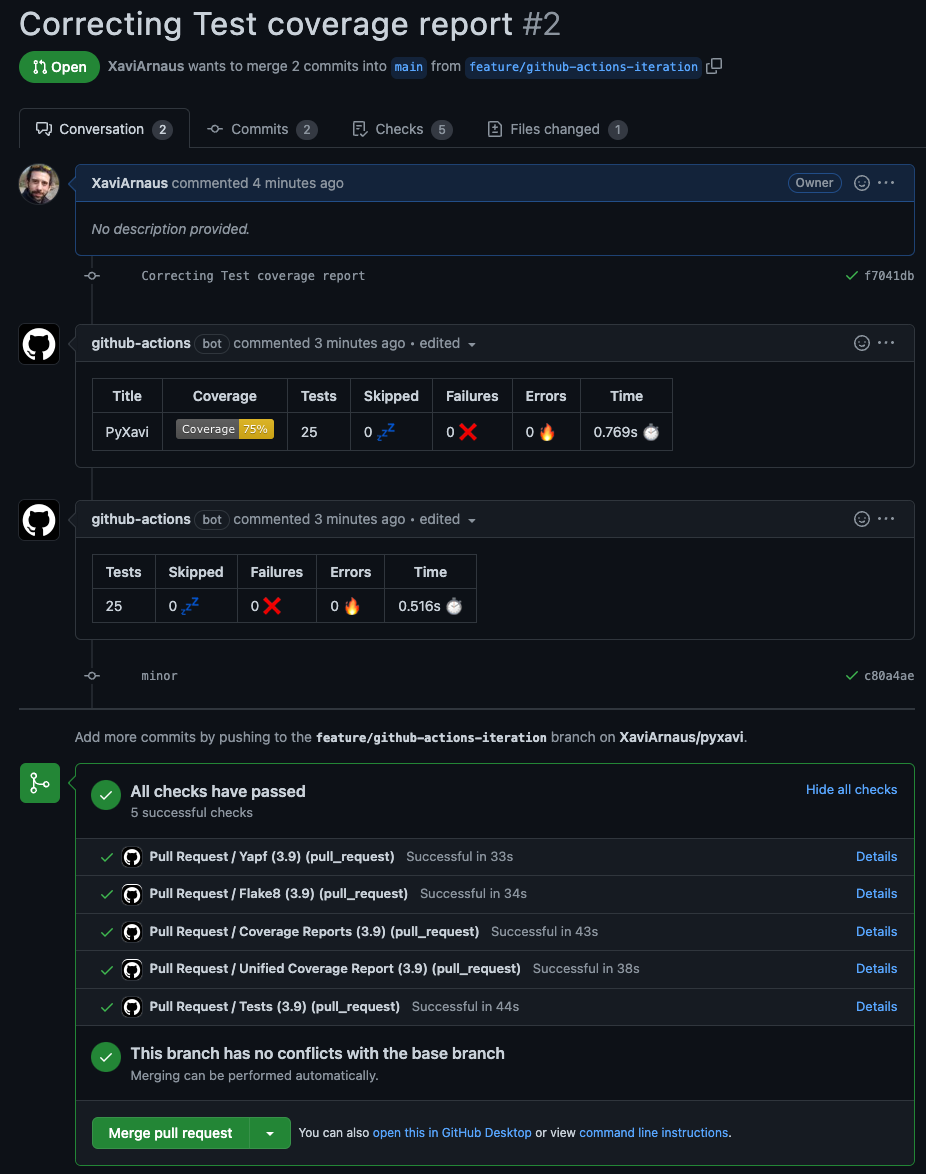
Task: Click github-actions avatar on first bot comment
Action: (39, 344)
